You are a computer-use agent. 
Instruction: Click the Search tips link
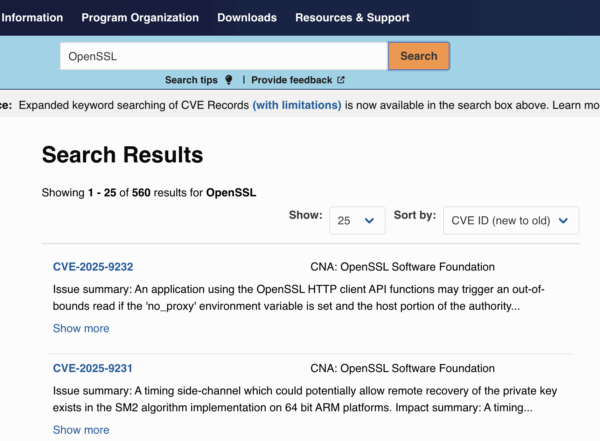[191, 80]
